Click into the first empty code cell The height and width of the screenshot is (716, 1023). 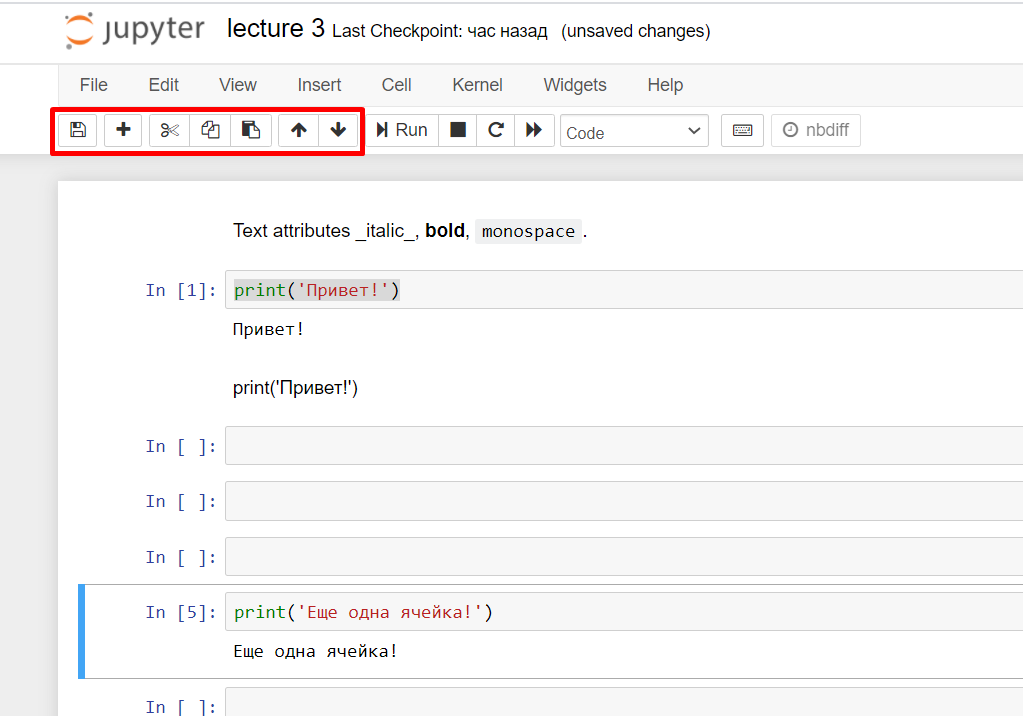click(620, 446)
